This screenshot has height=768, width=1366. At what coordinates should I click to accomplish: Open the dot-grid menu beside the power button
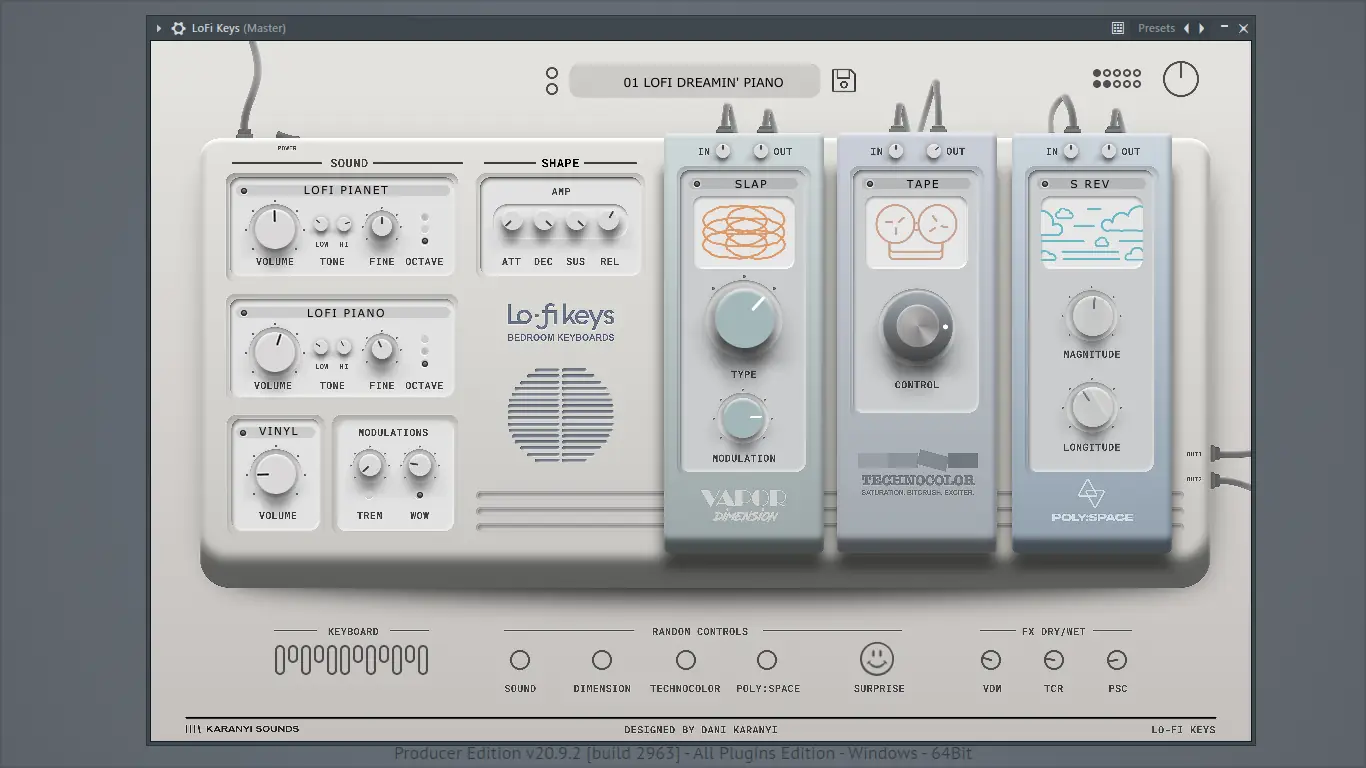1117,78
